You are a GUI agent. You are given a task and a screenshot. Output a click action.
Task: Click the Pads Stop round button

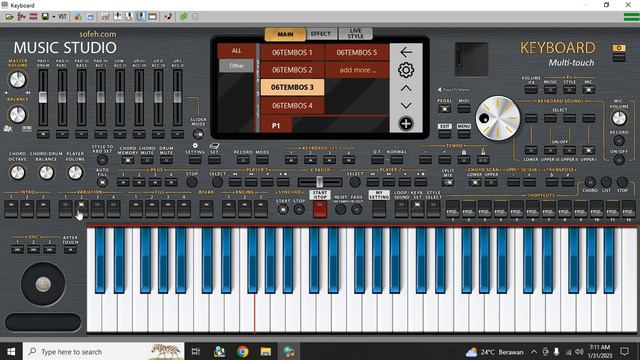[192, 182]
